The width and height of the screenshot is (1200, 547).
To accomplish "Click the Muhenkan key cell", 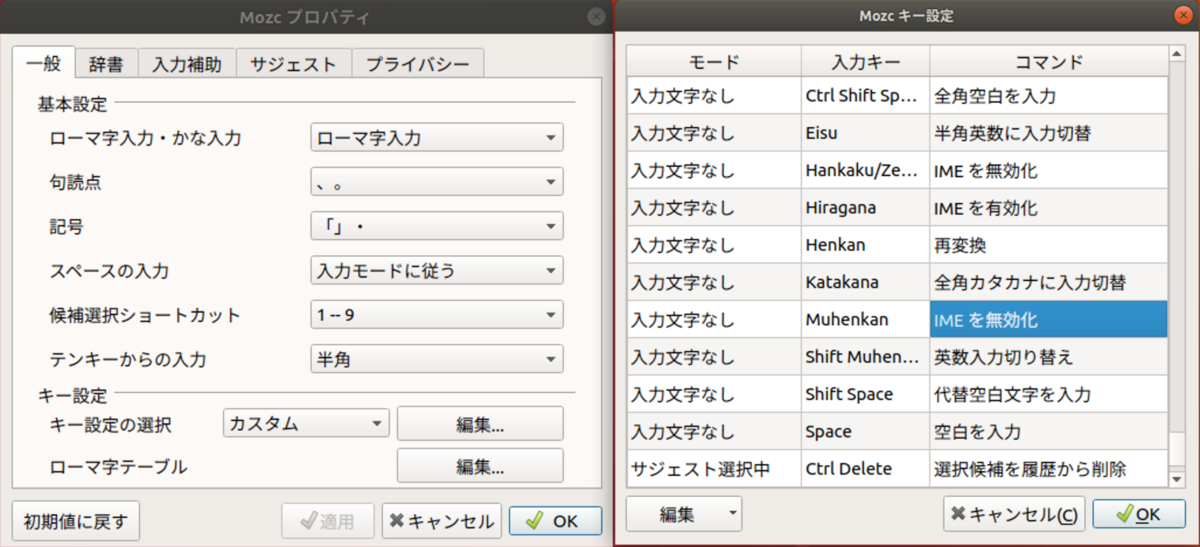I will click(865, 320).
